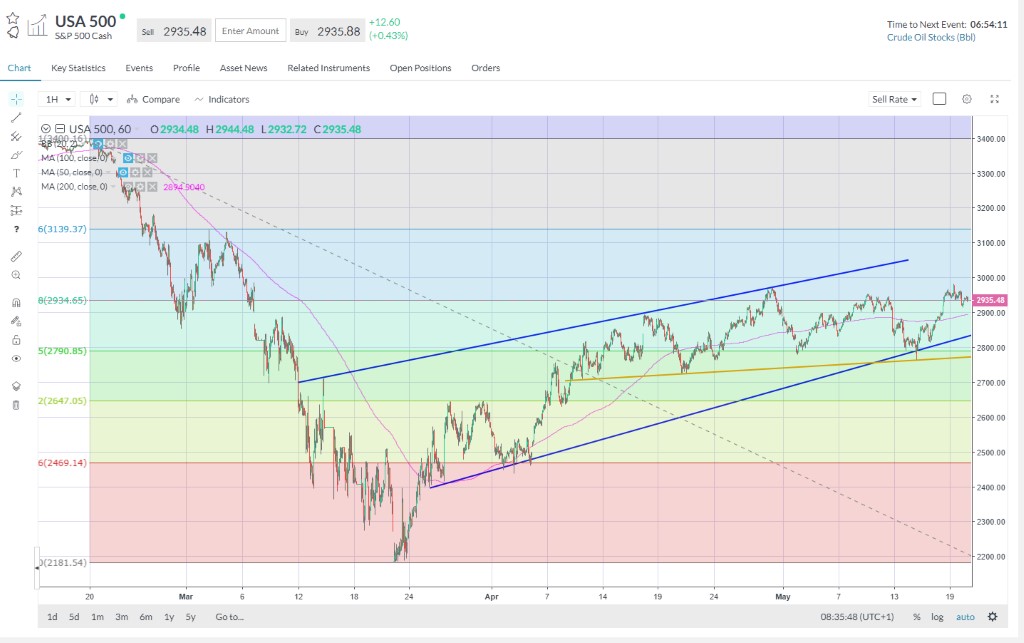The width and height of the screenshot is (1024, 643).
Task: Click the Enter Amount field
Action: pos(250,31)
